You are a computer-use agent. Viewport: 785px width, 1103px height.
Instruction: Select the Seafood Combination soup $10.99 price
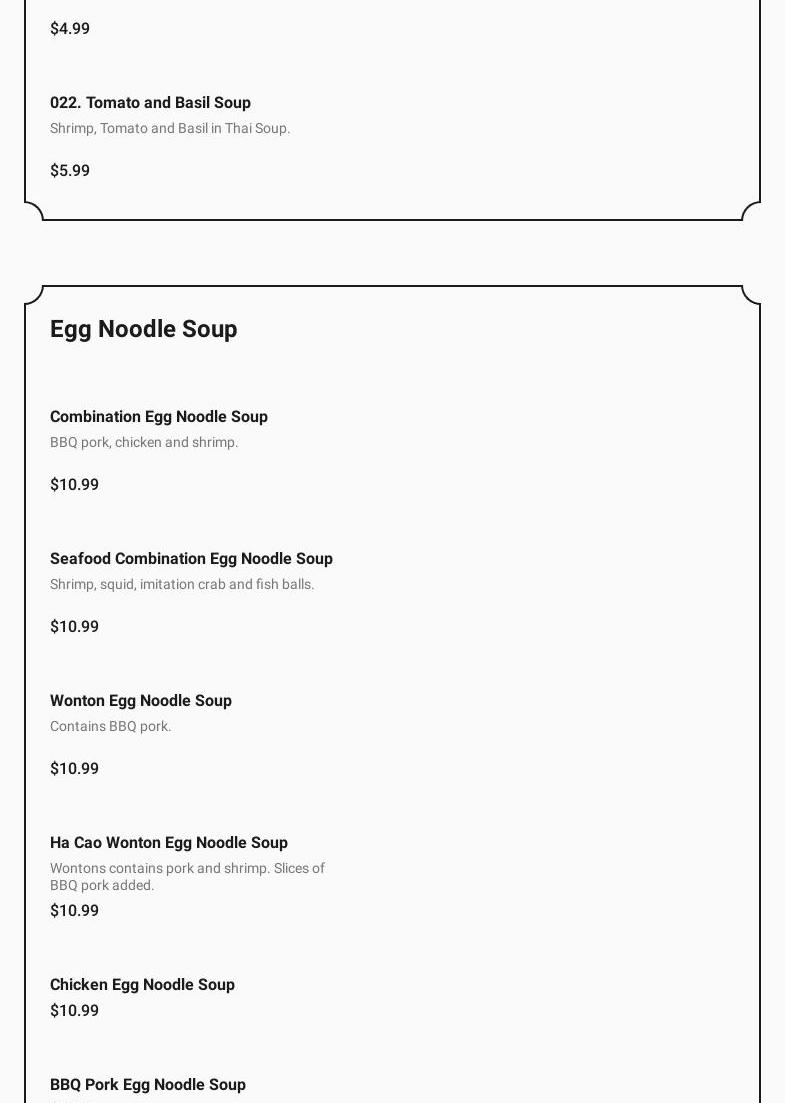tap(74, 626)
